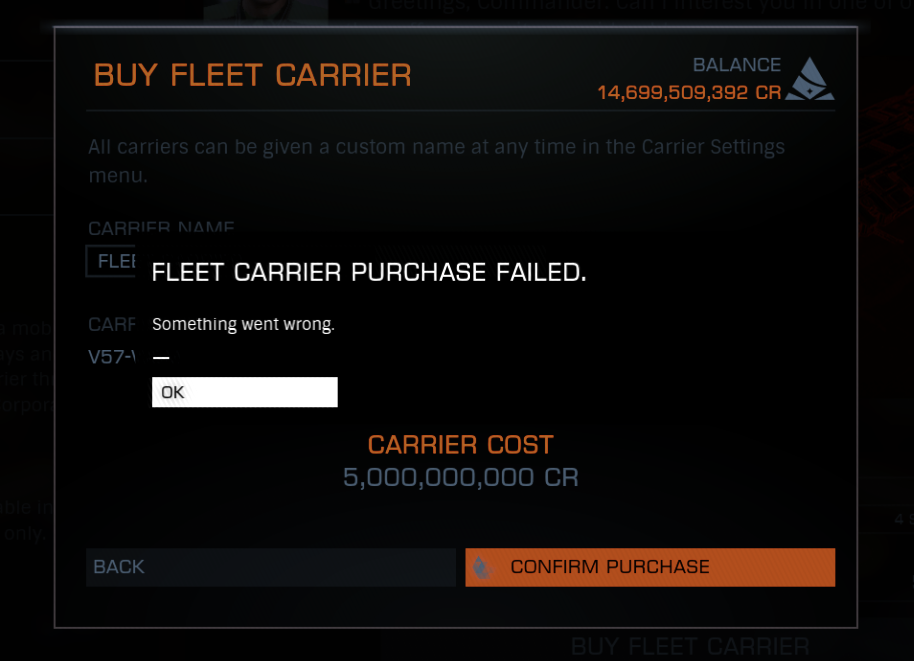Click the faded Buy Fleet Carrier label below dialog

pyautogui.click(x=690, y=646)
